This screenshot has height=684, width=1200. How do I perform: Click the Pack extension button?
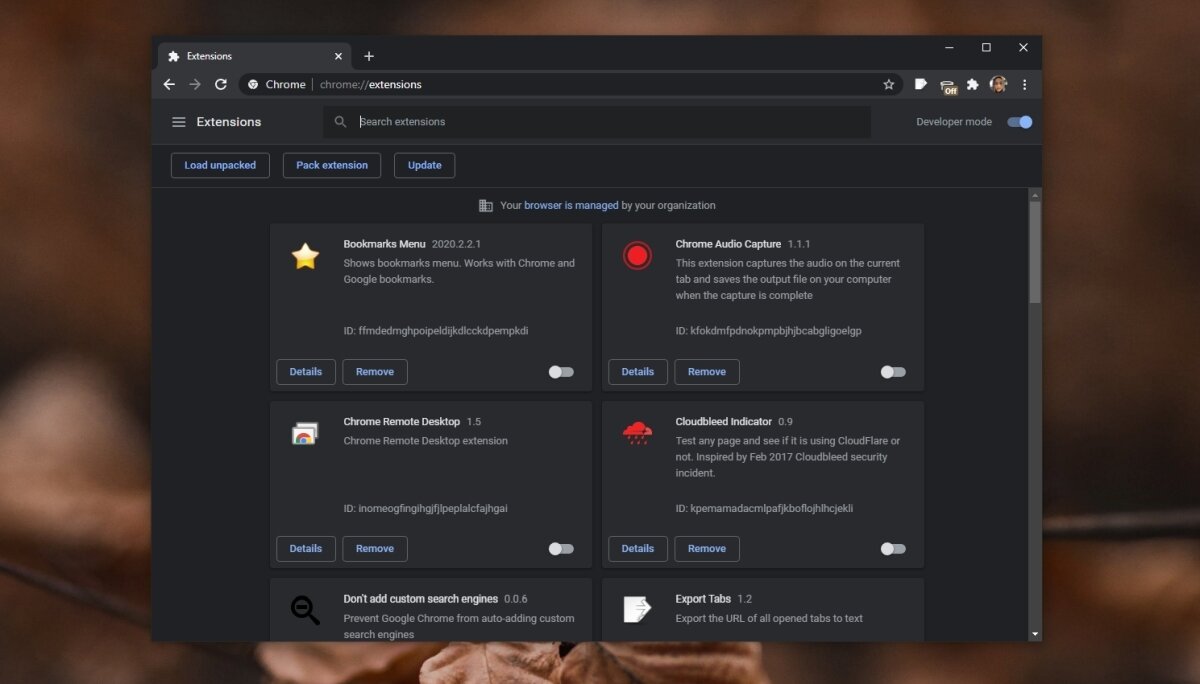[x=332, y=165]
